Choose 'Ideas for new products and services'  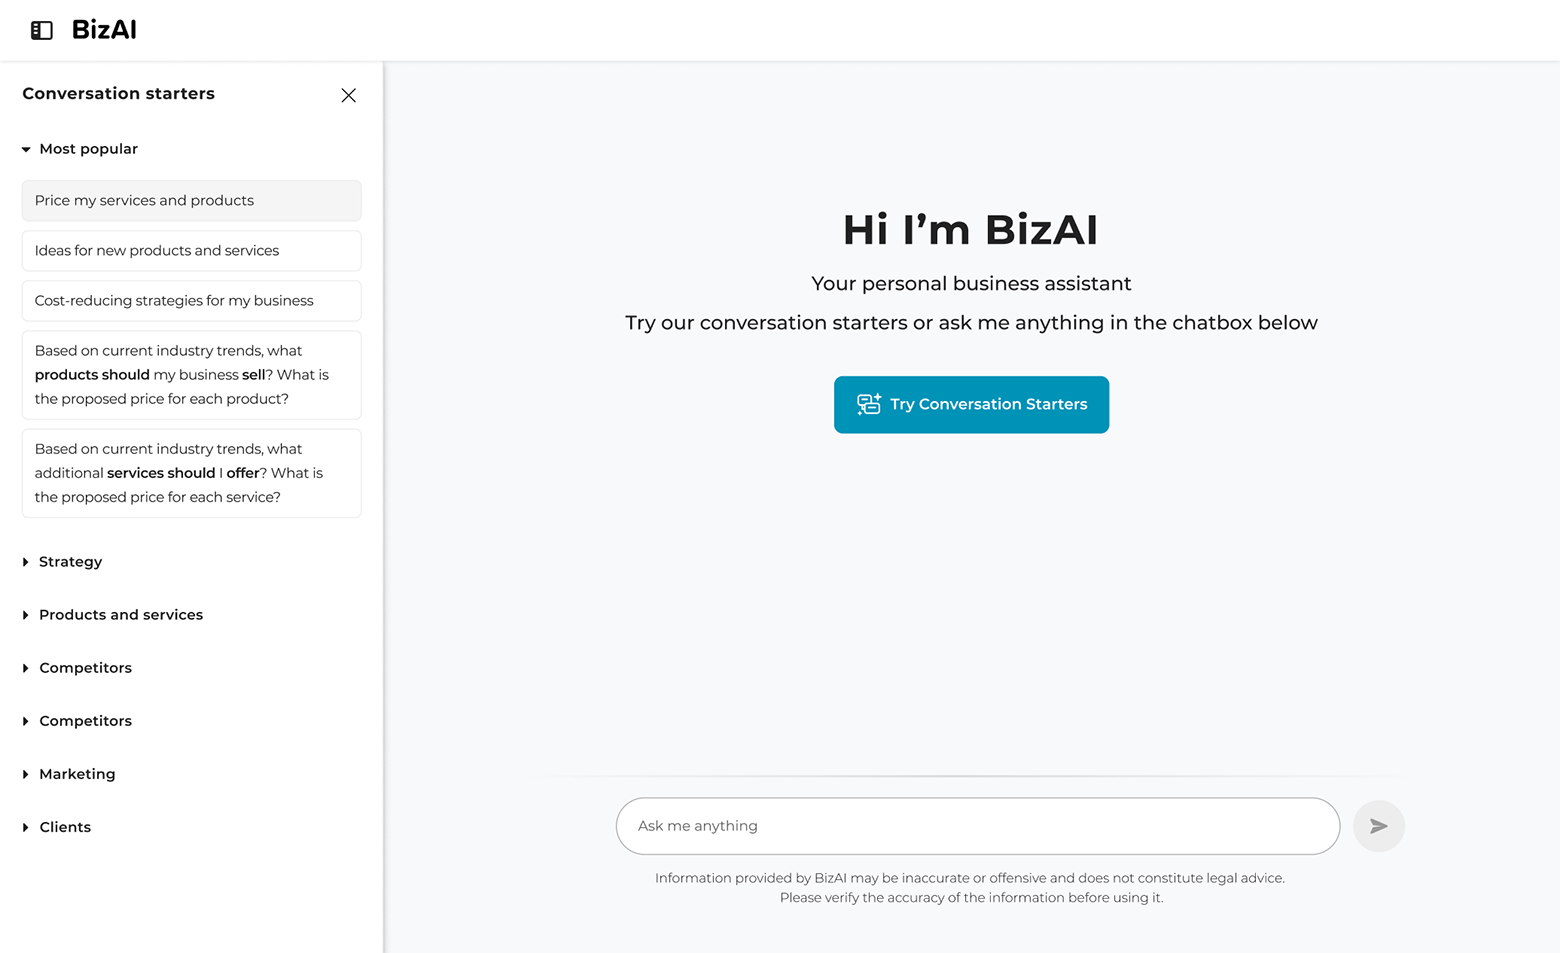click(x=191, y=251)
